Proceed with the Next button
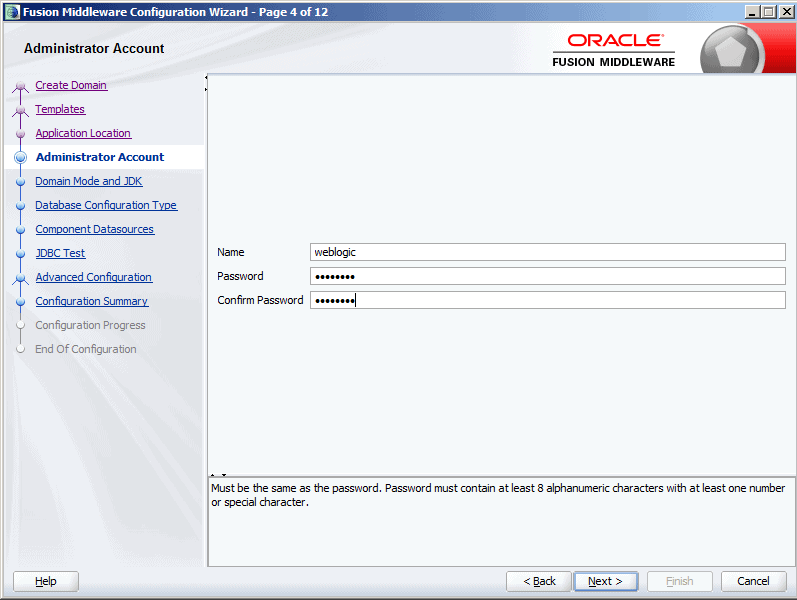 pos(605,581)
